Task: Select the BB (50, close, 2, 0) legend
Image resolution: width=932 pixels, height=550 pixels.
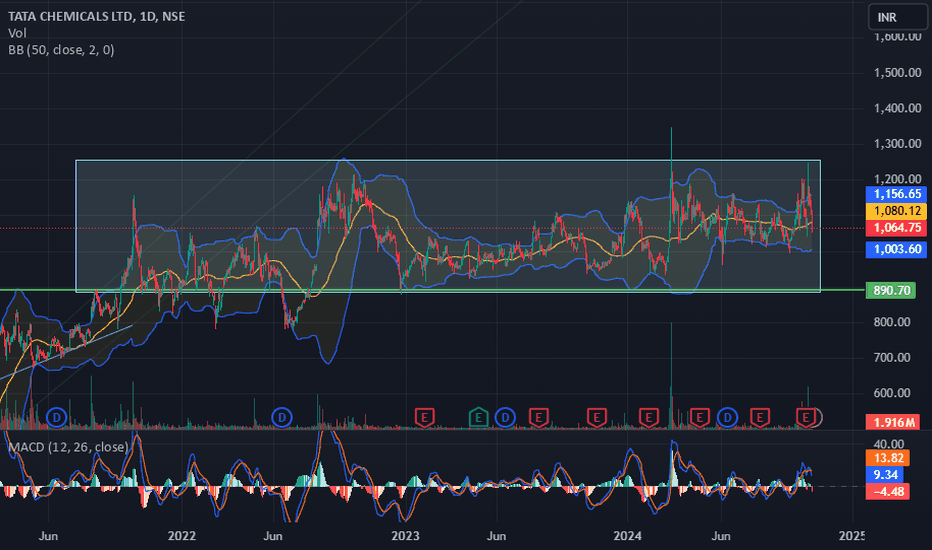Action: (61, 50)
